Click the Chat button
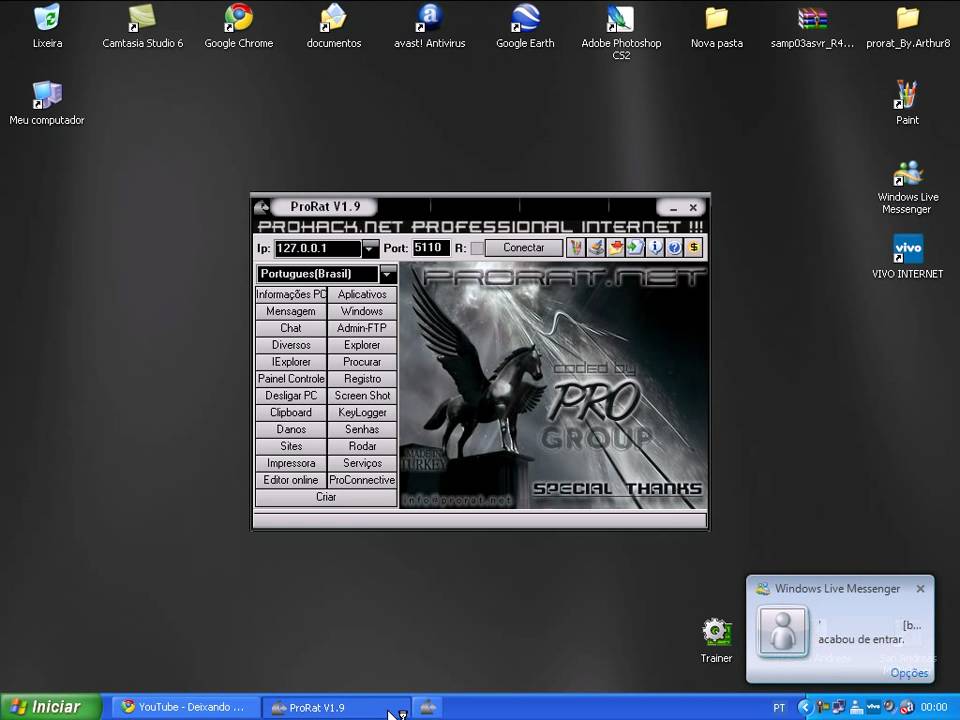The height and width of the screenshot is (720, 960). point(291,328)
